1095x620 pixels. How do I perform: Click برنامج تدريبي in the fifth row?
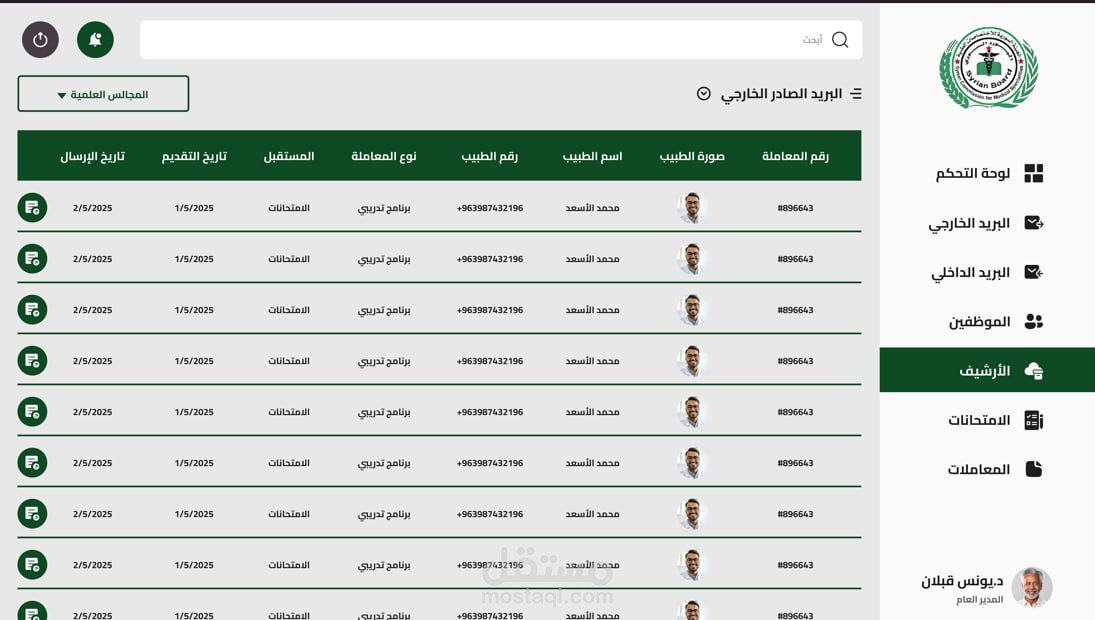(383, 412)
